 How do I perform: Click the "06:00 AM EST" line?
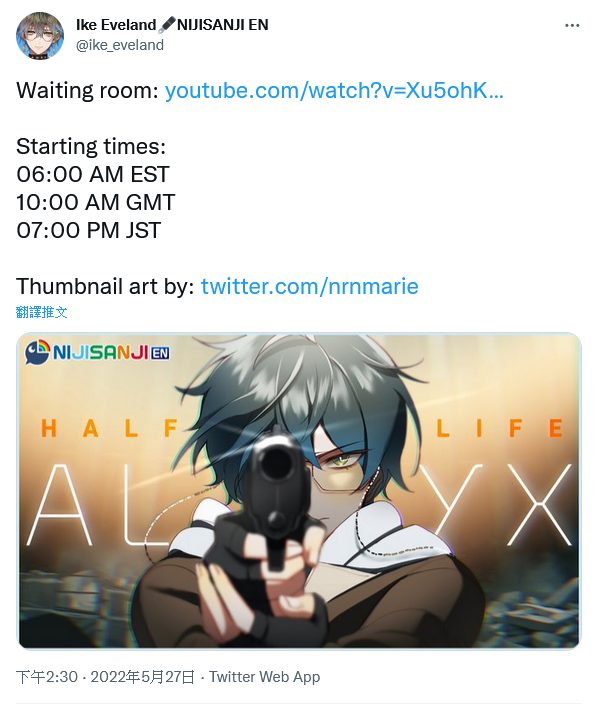coord(93,175)
